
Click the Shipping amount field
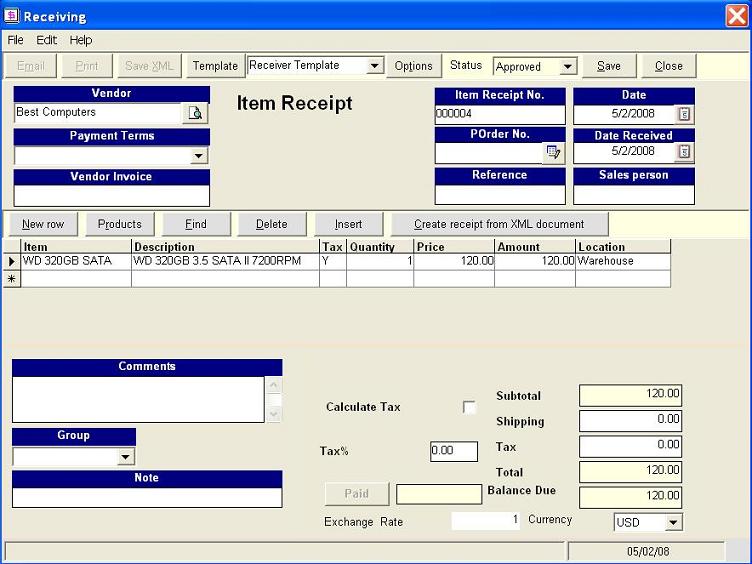point(630,421)
